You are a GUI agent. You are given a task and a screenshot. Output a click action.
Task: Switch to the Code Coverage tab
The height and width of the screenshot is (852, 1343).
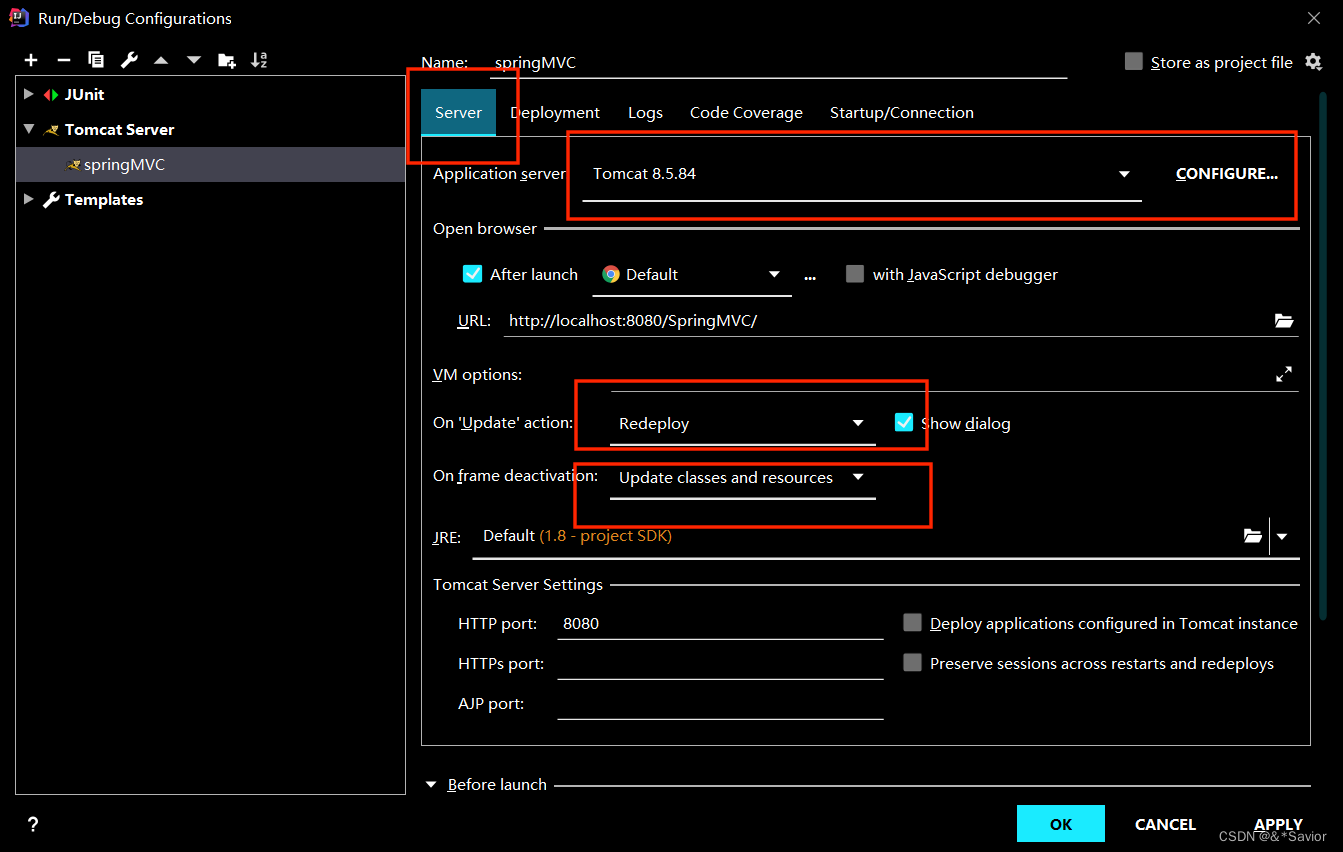[x=746, y=112]
